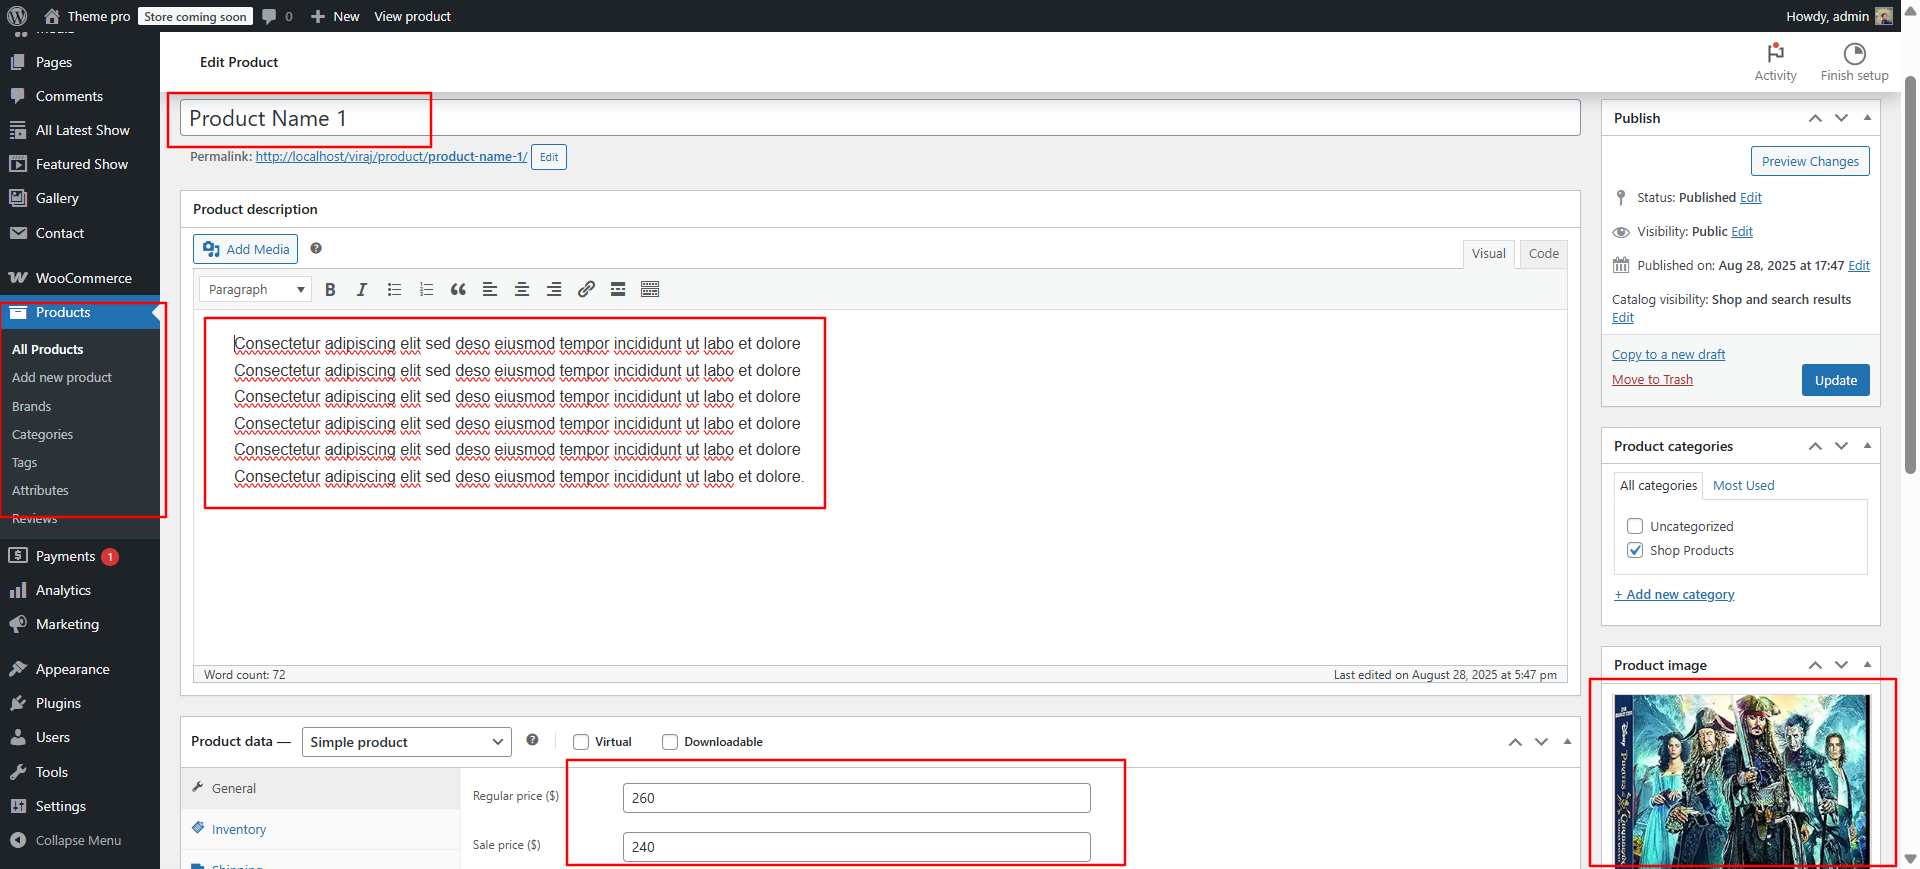Enable the Virtual product checkbox

[x=581, y=742]
